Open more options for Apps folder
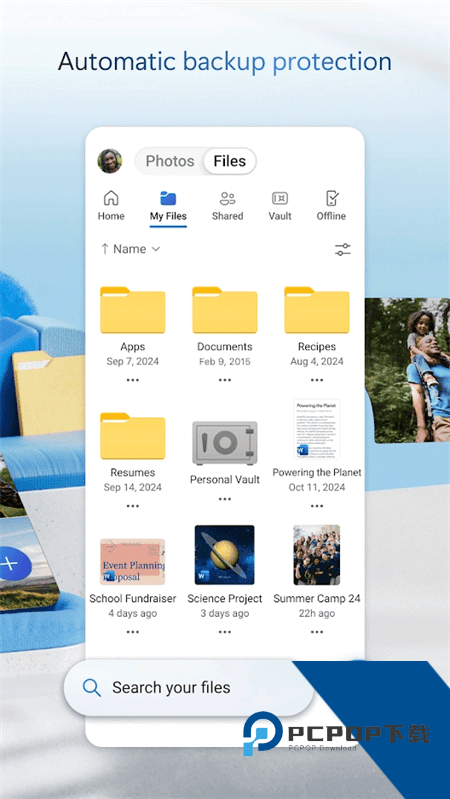Screen dimensions: 450x799 (x=133, y=380)
